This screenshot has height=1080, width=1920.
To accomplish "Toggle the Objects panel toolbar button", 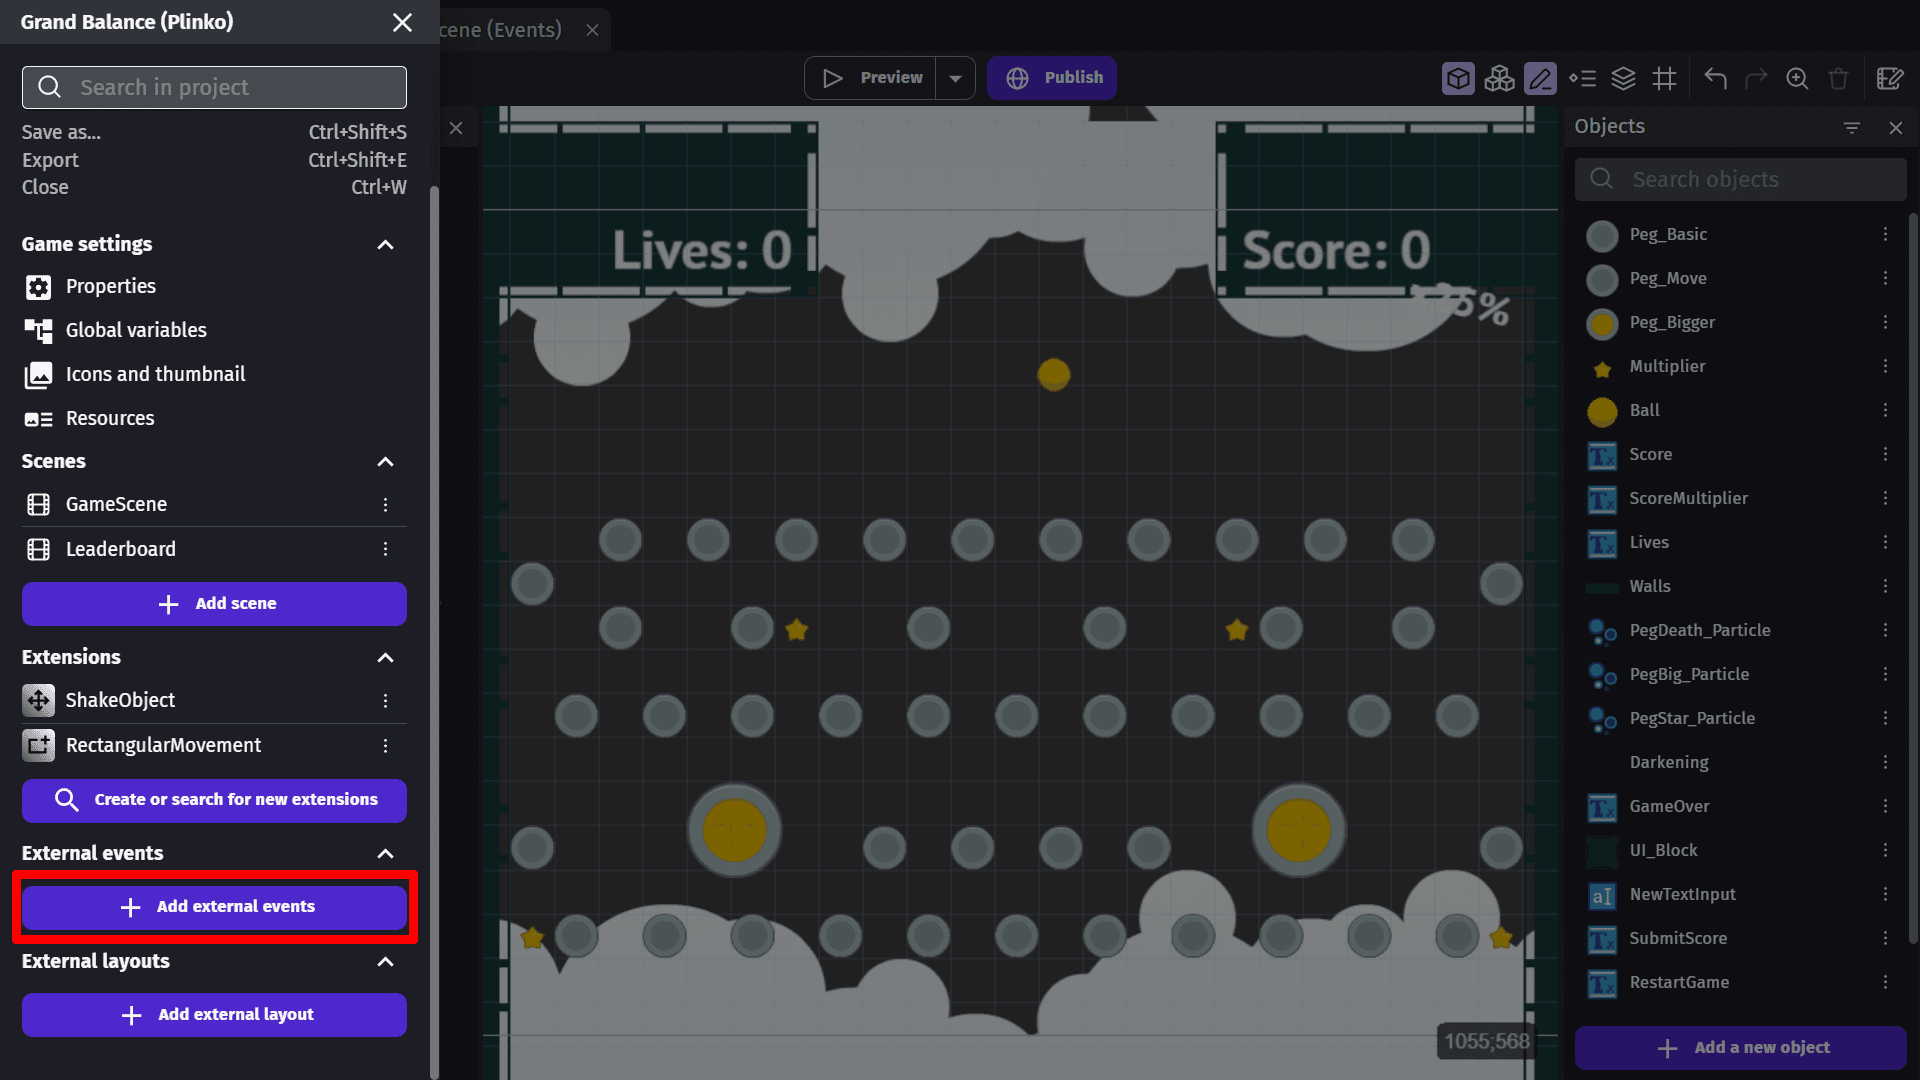I will [1458, 78].
